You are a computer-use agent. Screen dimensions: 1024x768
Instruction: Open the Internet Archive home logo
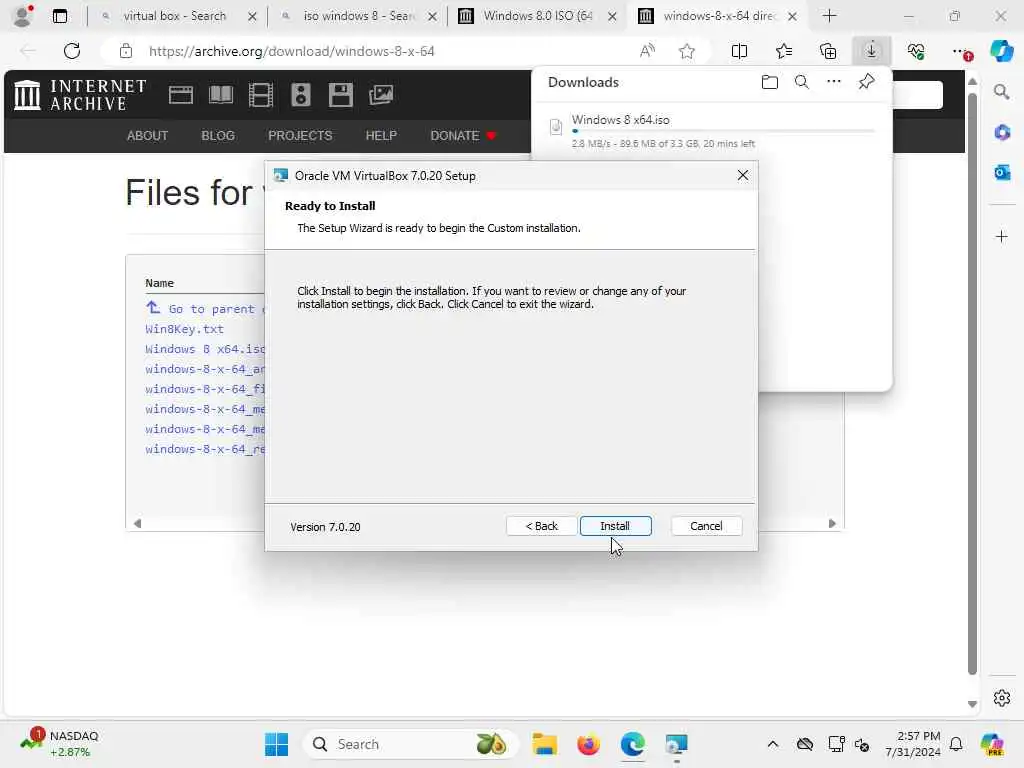click(x=80, y=95)
